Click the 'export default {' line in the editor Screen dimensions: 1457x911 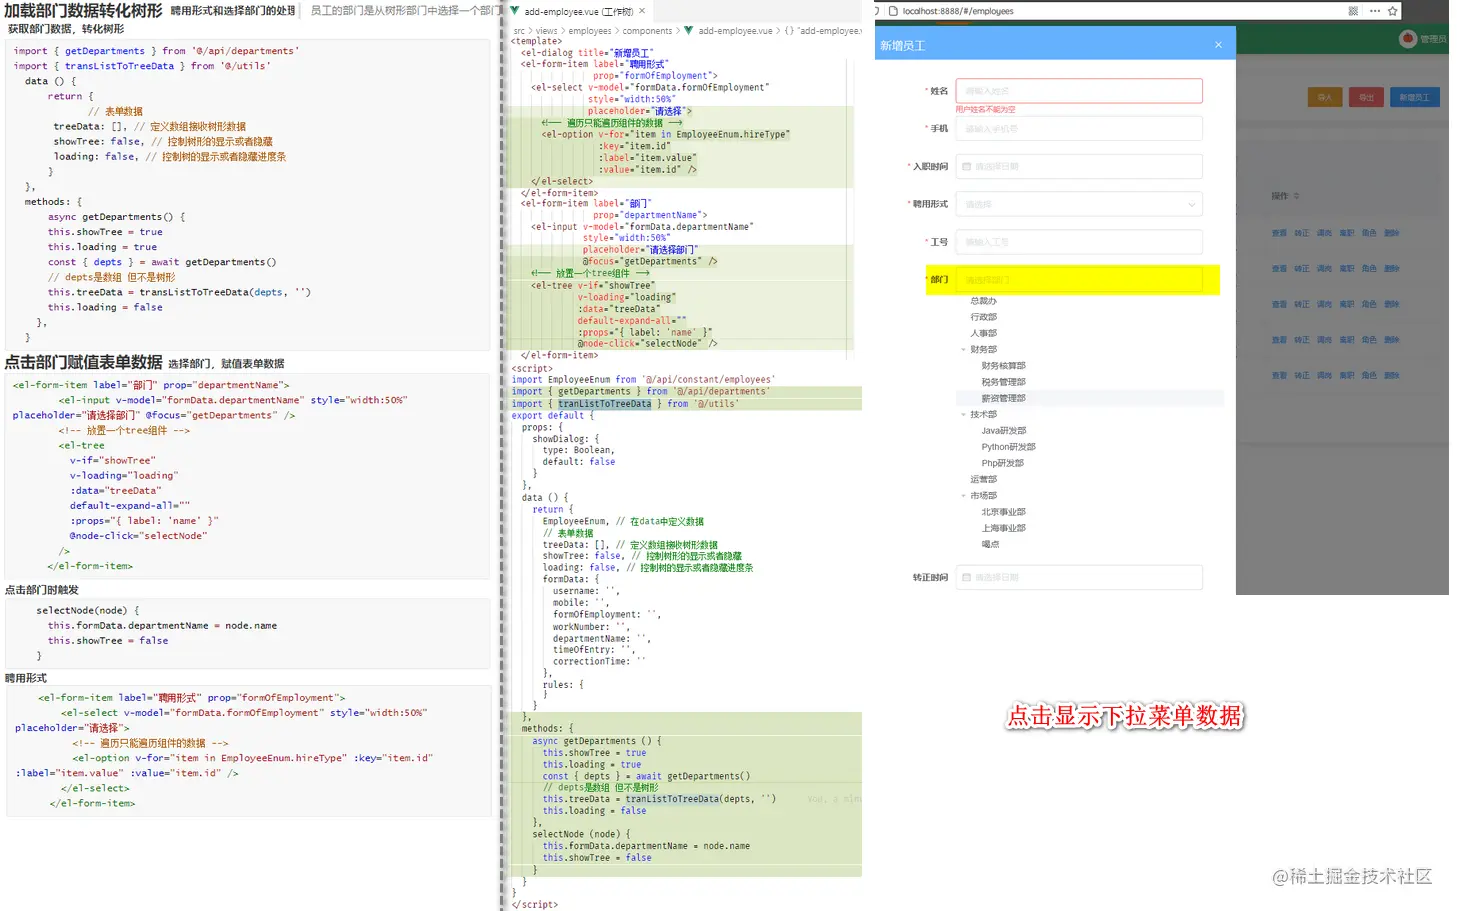(x=553, y=416)
